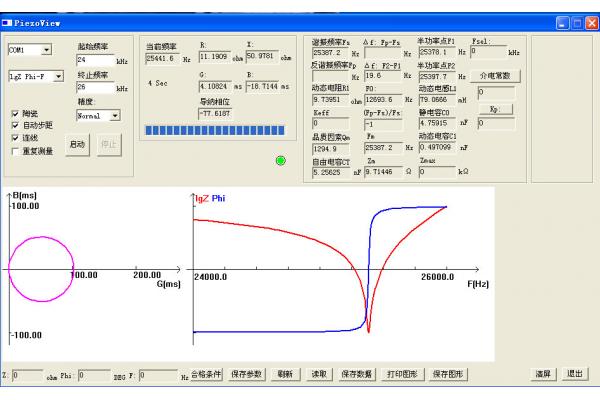
Task: Click the empty 反谐振频率Fp field
Action: pos(330,76)
